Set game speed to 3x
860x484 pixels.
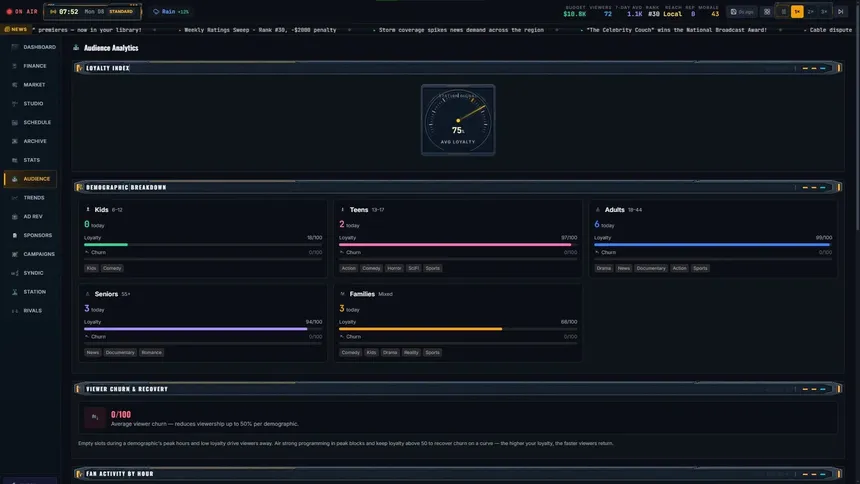[x=824, y=12]
